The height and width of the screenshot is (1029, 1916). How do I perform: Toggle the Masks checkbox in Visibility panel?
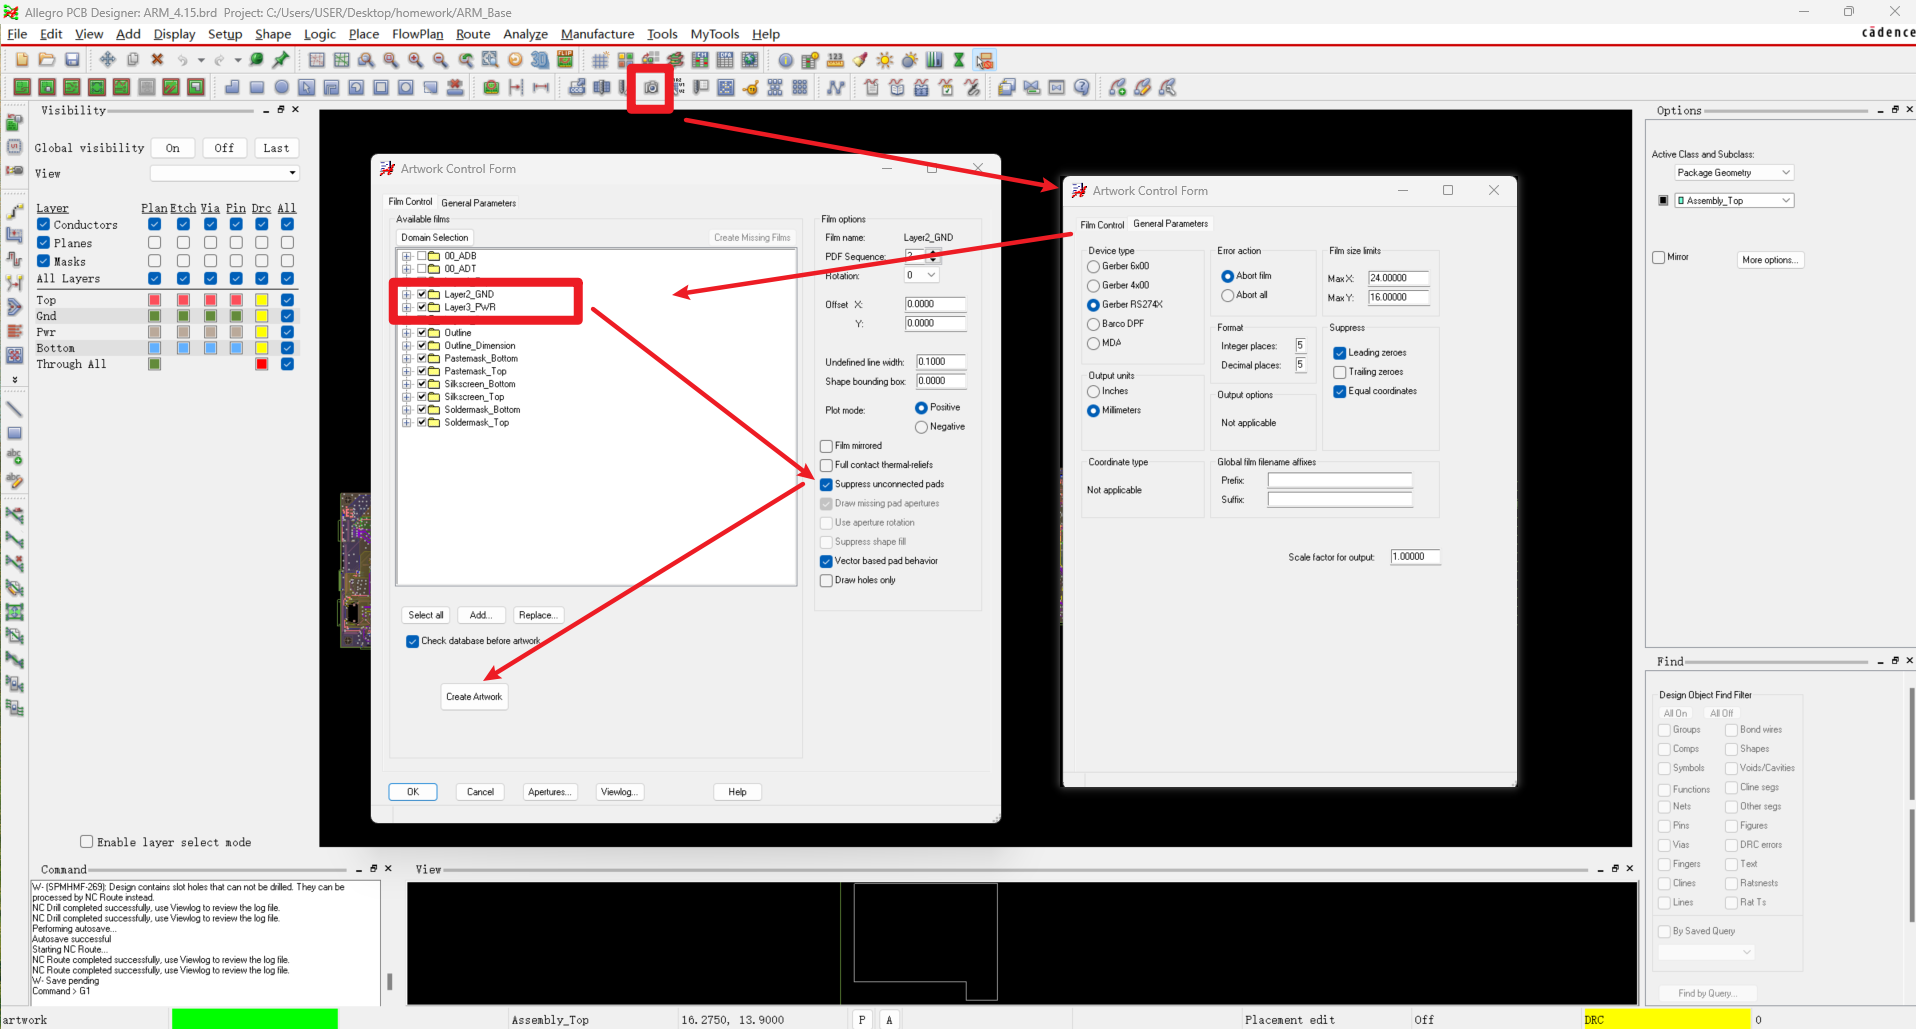(44, 261)
